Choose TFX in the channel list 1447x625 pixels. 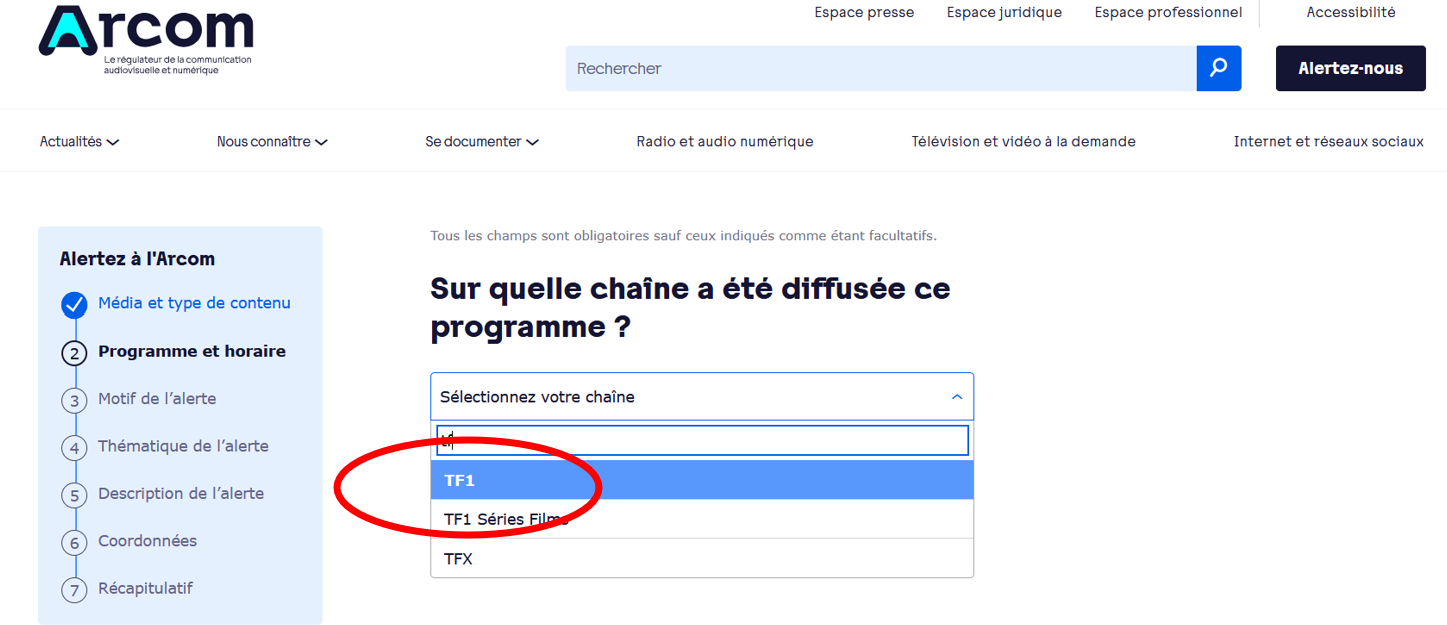(701, 559)
